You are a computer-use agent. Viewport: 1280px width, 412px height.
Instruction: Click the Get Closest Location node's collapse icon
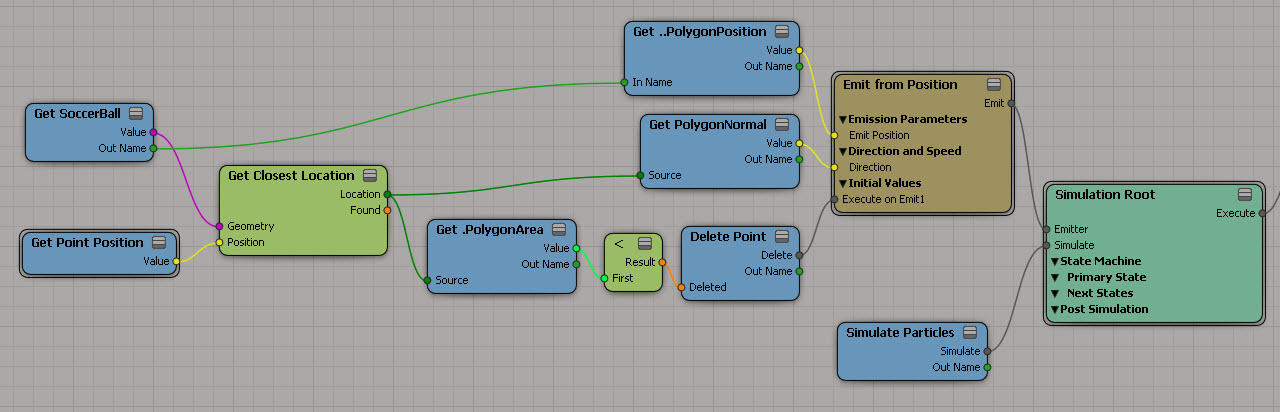(370, 175)
